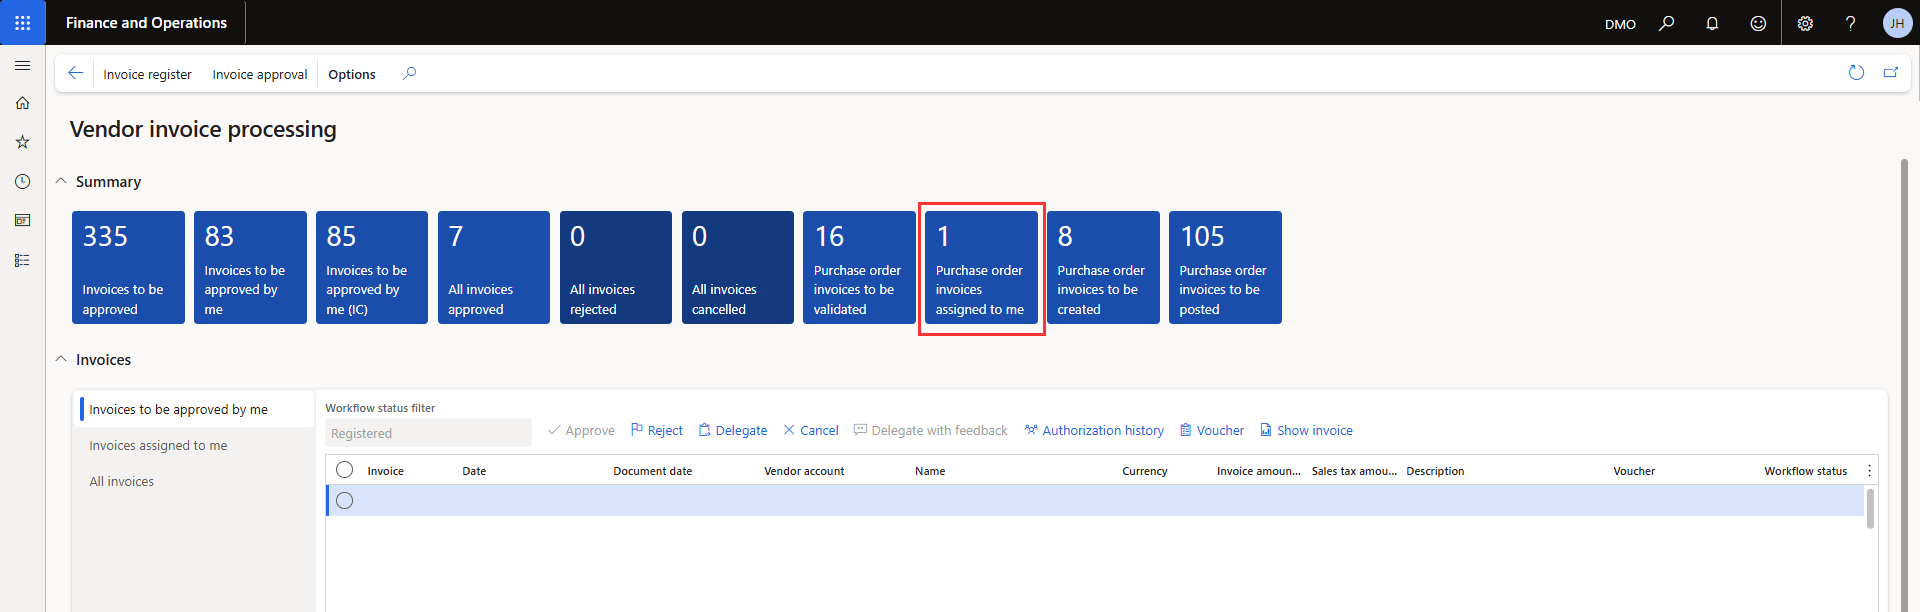Open the Purchase order invoices assigned tile

click(x=981, y=268)
